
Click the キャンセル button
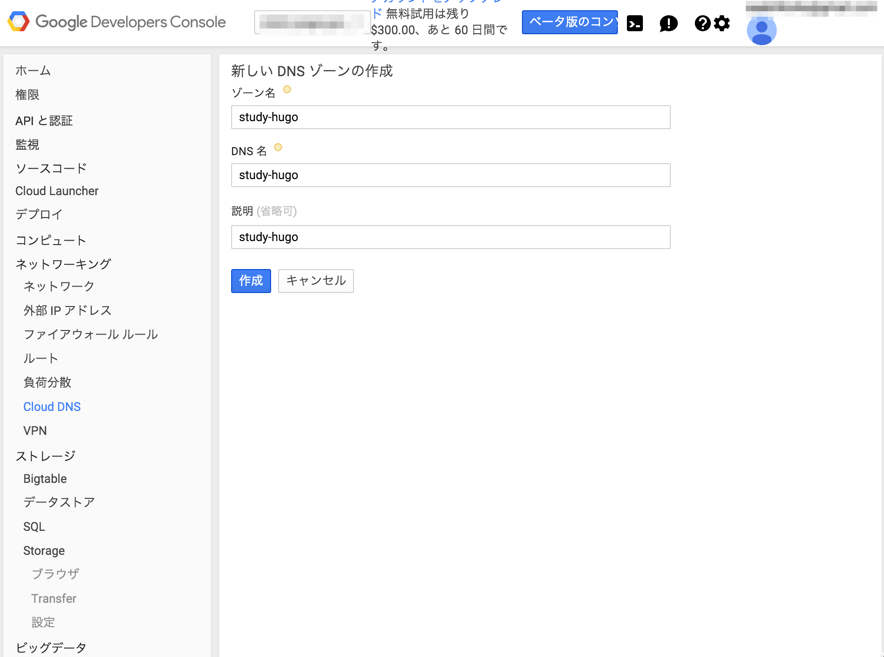point(316,281)
